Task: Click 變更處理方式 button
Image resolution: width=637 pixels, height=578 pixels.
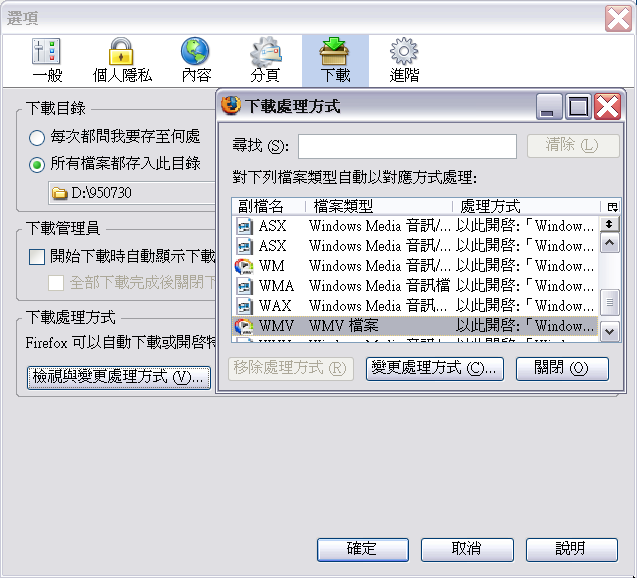Action: click(434, 368)
